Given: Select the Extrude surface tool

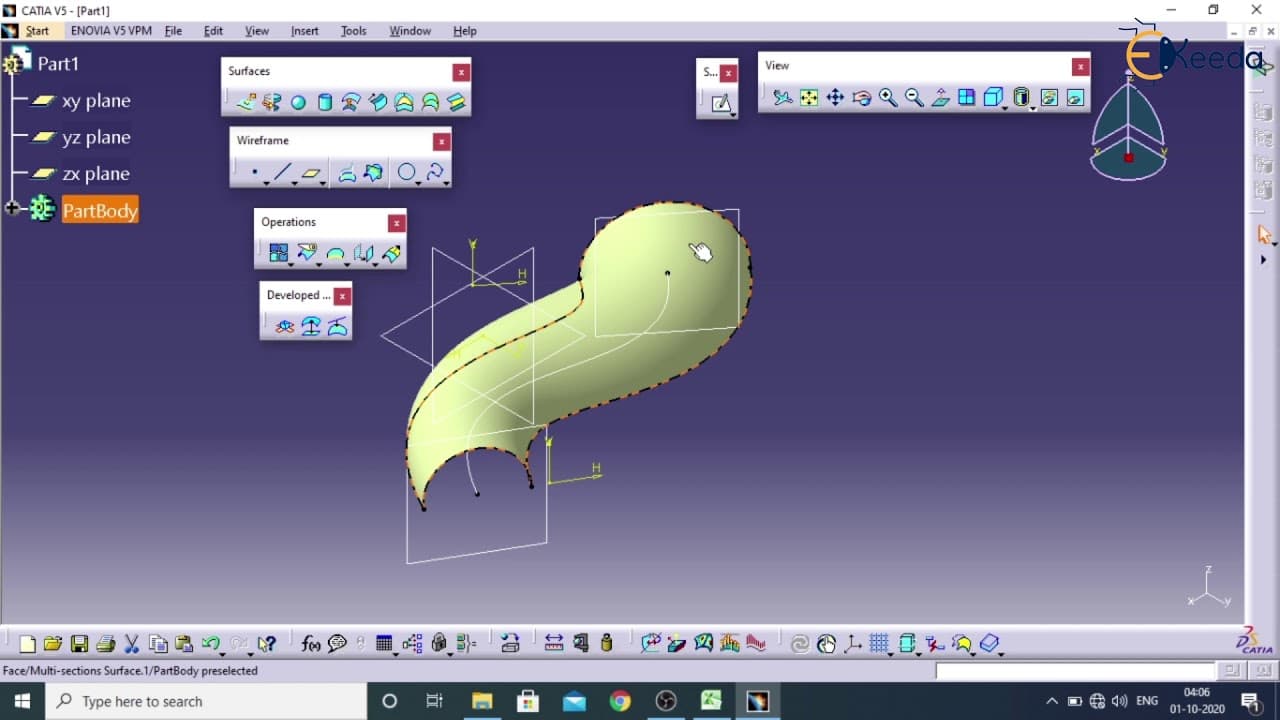Looking at the screenshot, I should pos(246,101).
